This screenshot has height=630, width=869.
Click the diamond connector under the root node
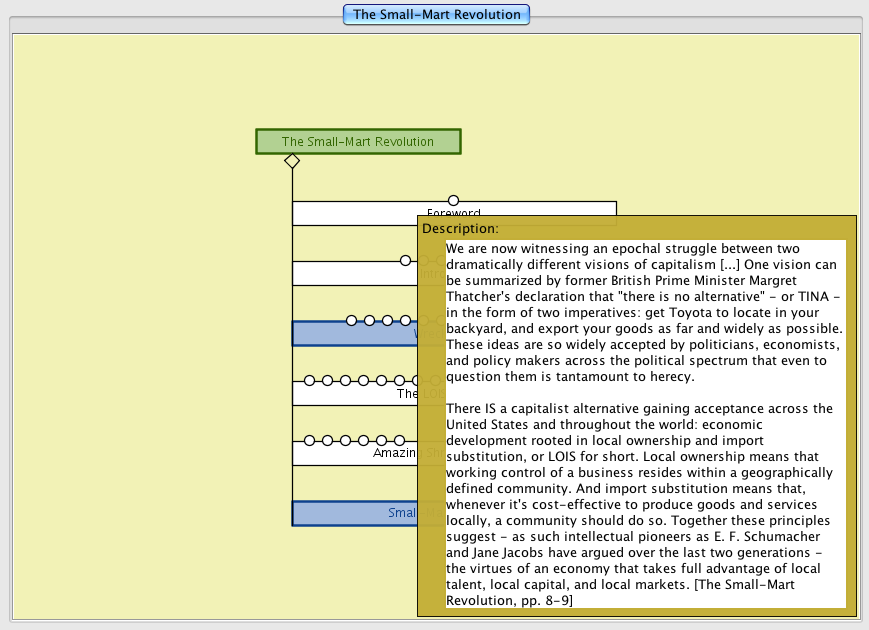[x=292, y=161]
